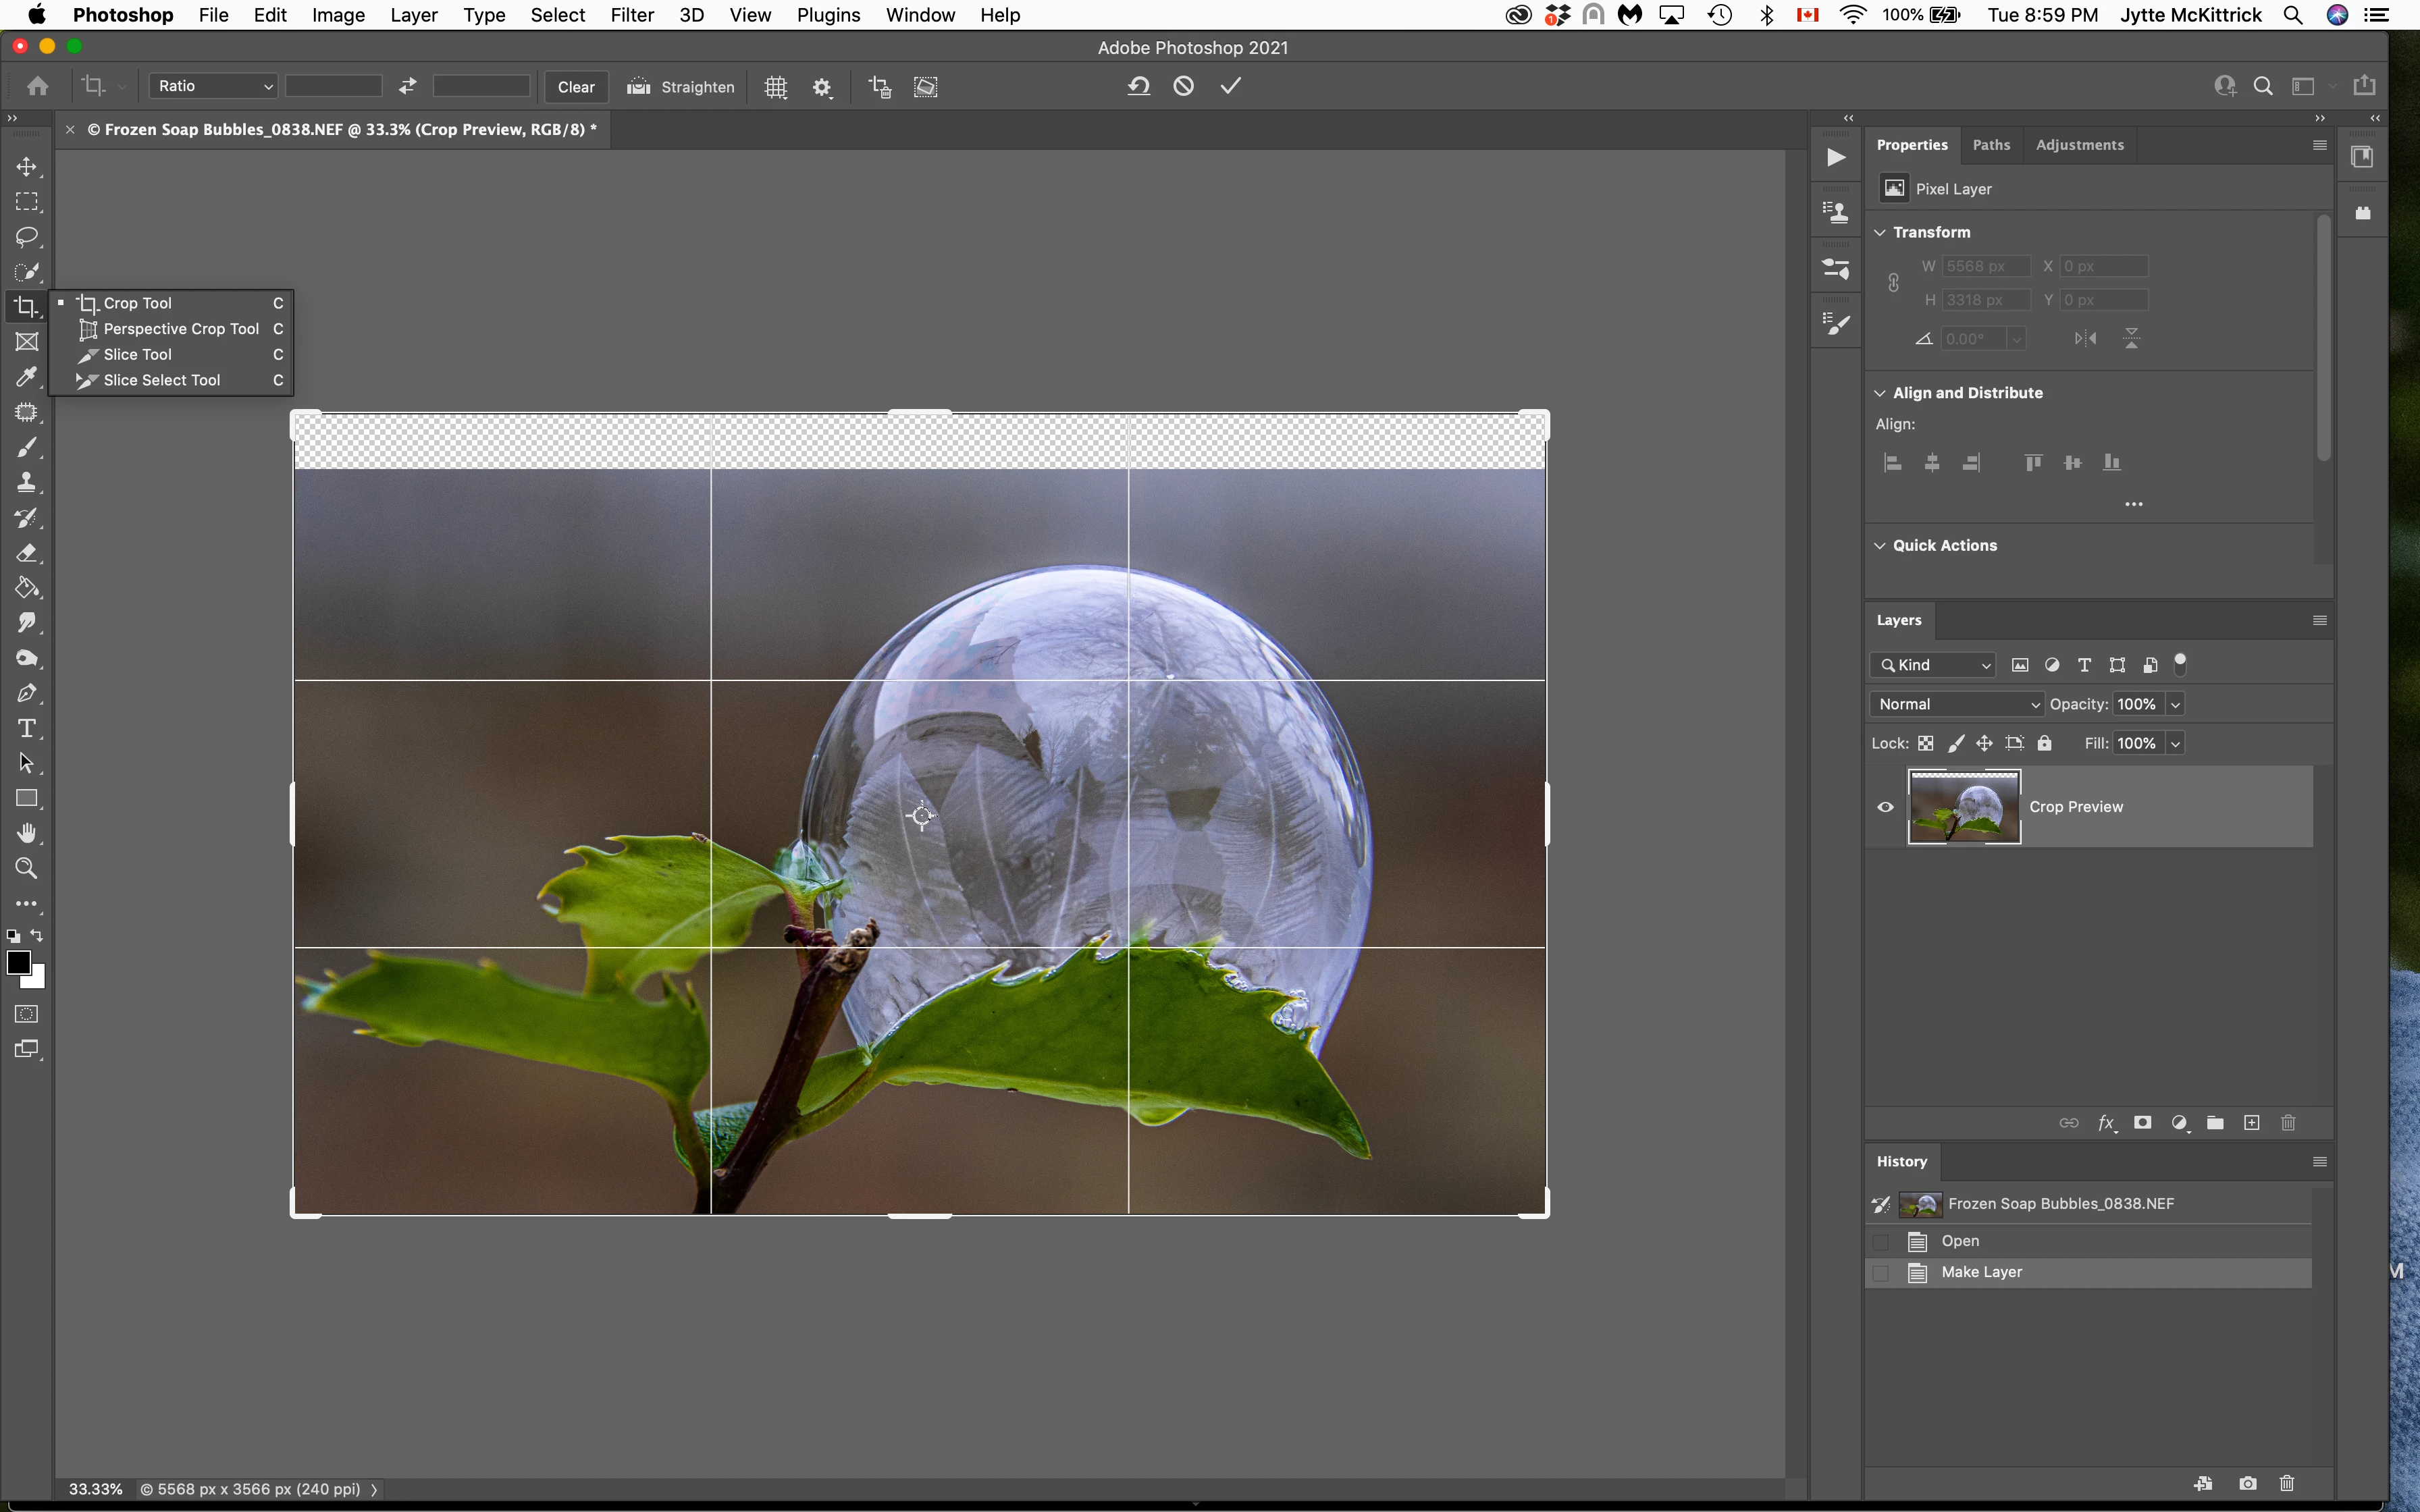Select the Open history state
The width and height of the screenshot is (2420, 1512).
click(x=1960, y=1241)
